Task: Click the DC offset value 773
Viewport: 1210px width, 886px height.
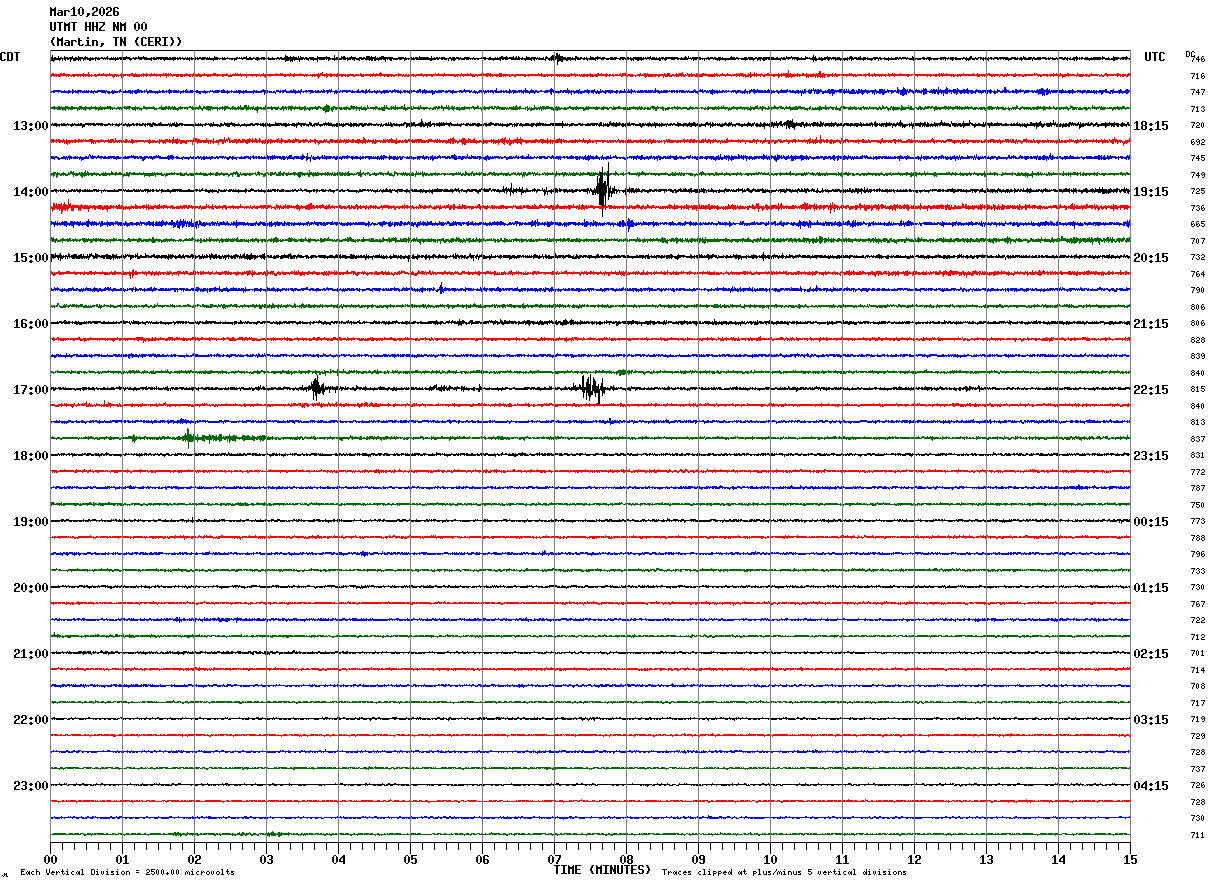Action: point(1197,522)
